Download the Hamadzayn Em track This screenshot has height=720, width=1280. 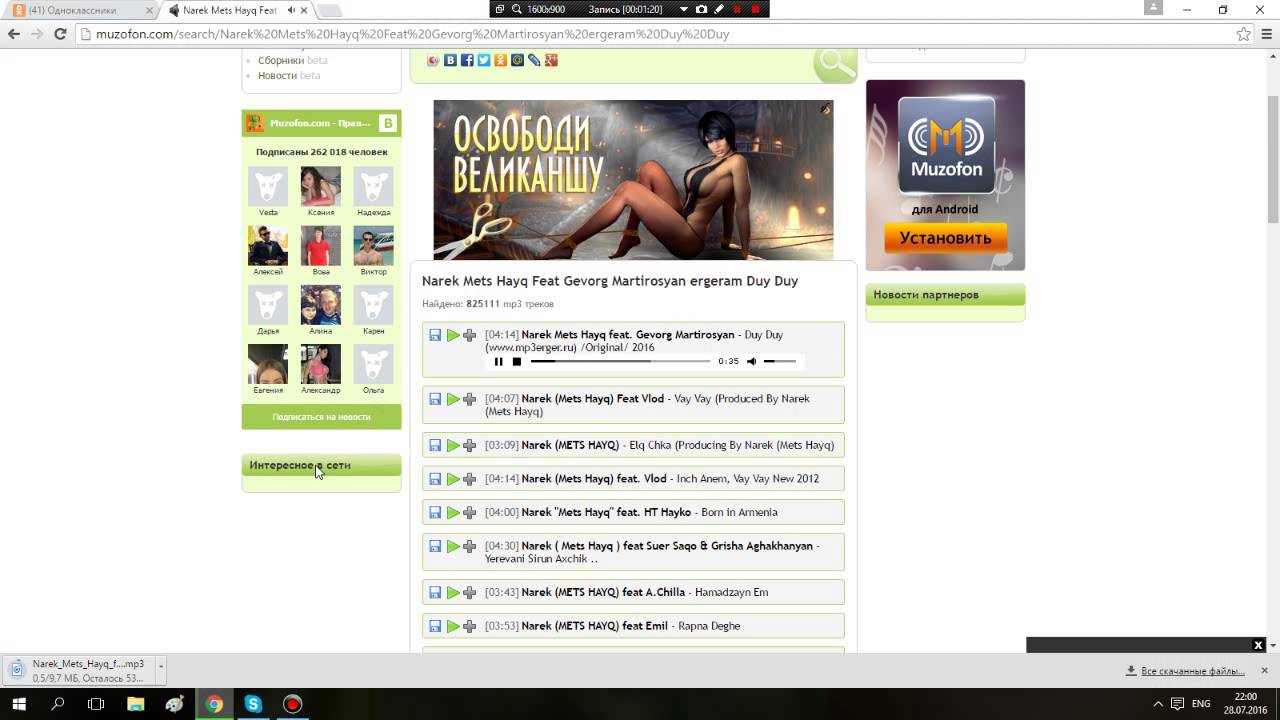coord(435,592)
